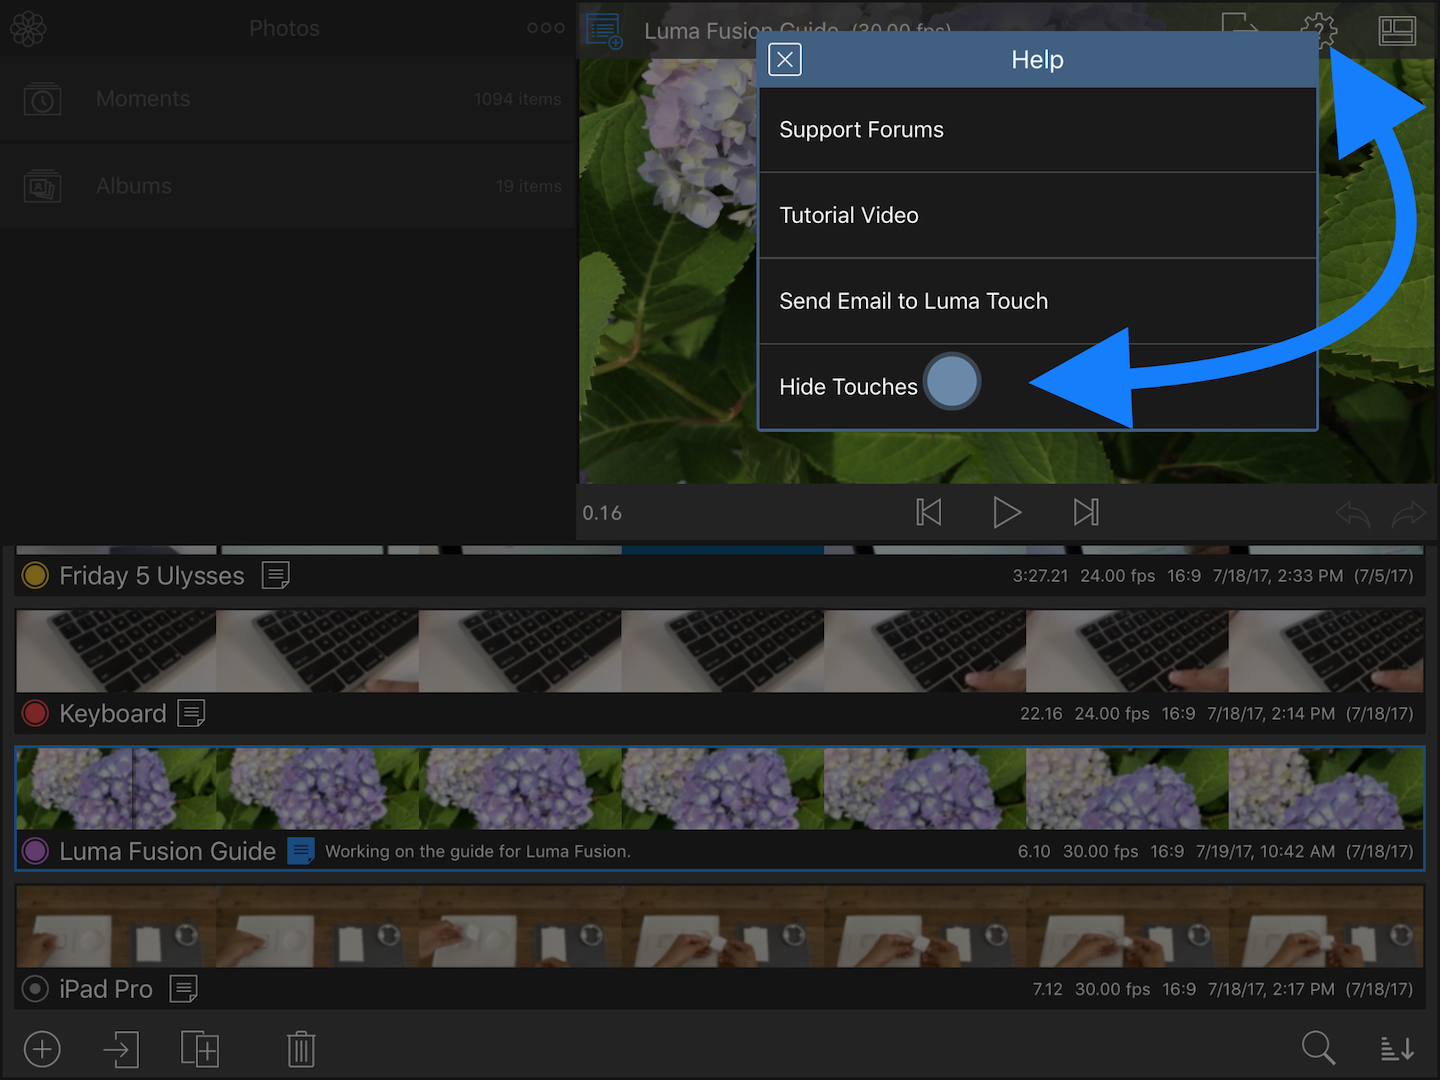The height and width of the screenshot is (1080, 1440).
Task: Pick the purple tag on Luma Fusion Guide
Action: 35,851
